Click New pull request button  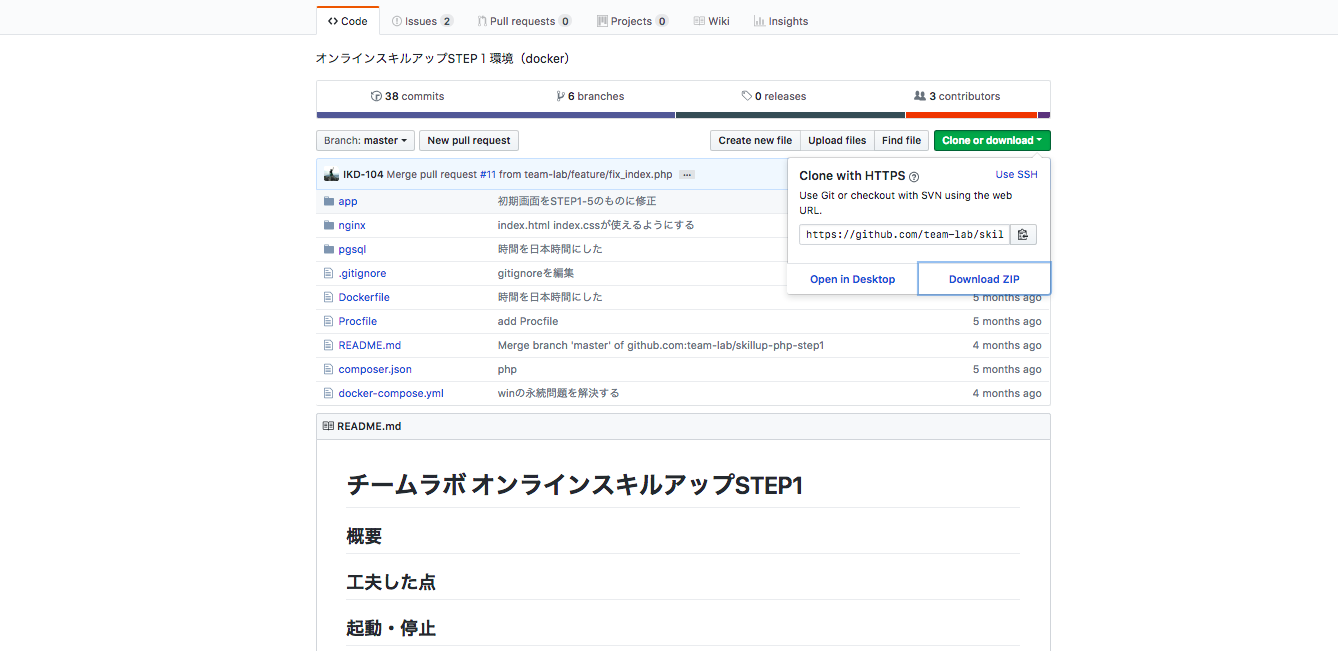click(x=469, y=141)
